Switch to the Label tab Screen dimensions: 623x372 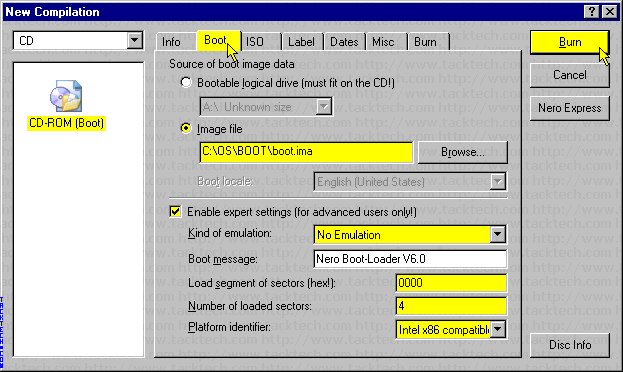tap(301, 42)
